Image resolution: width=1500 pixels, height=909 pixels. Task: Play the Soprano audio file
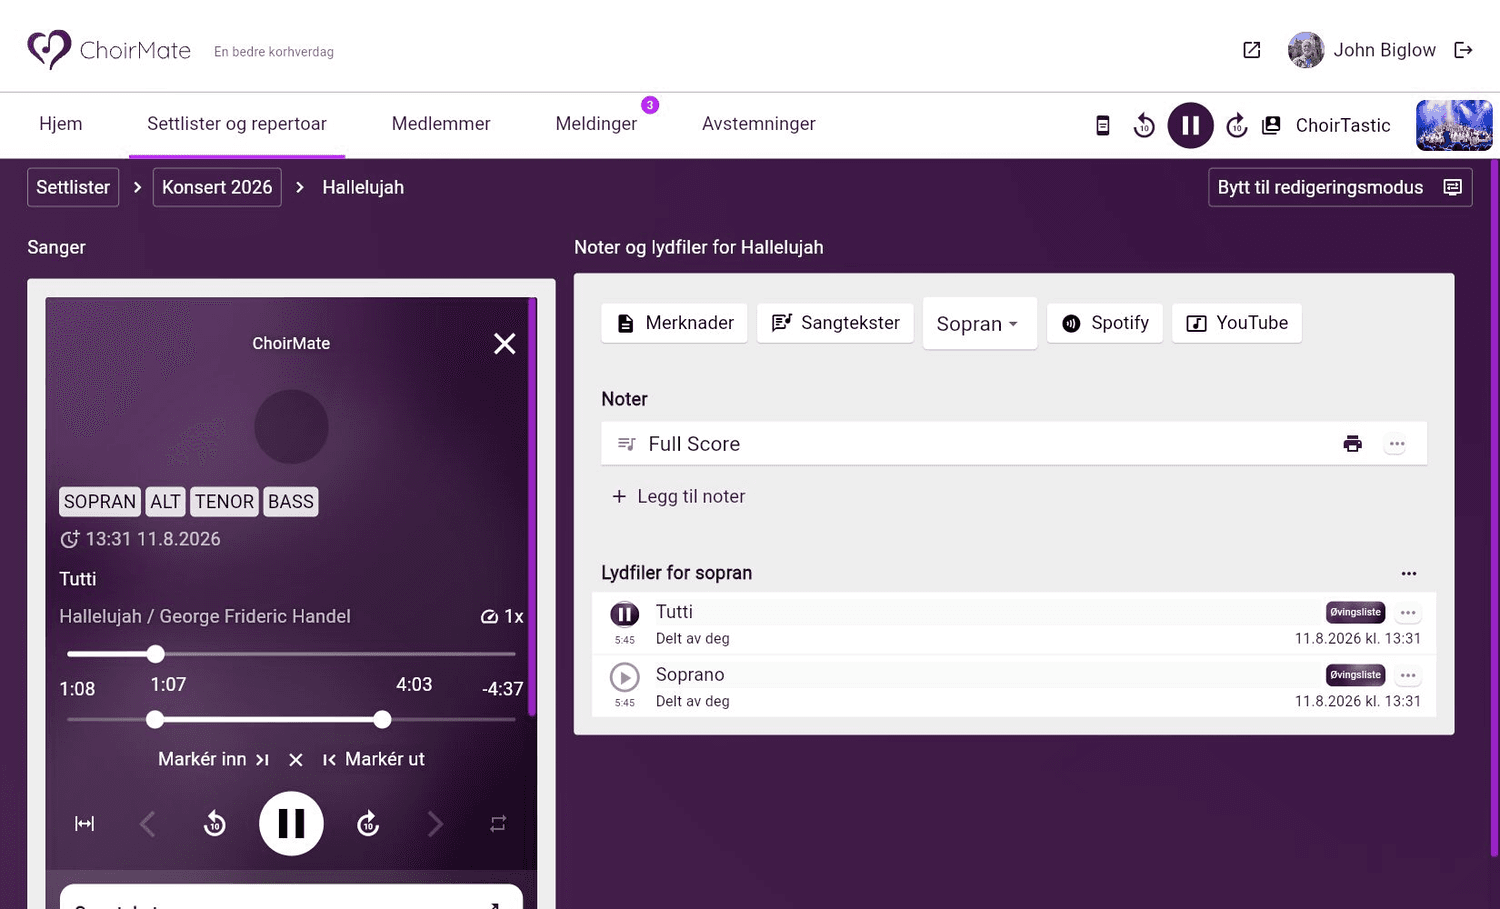tap(625, 677)
